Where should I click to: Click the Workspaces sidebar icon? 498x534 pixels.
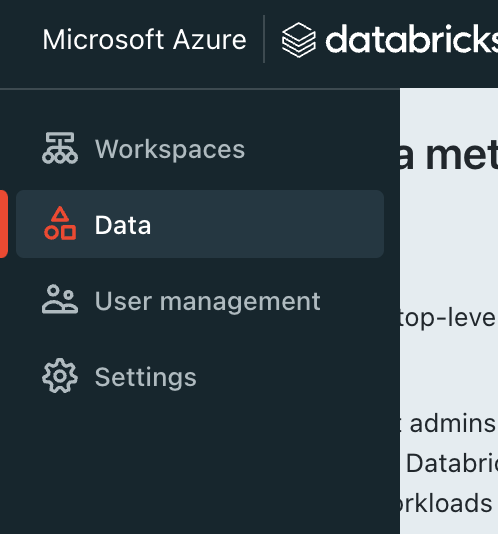tap(60, 148)
